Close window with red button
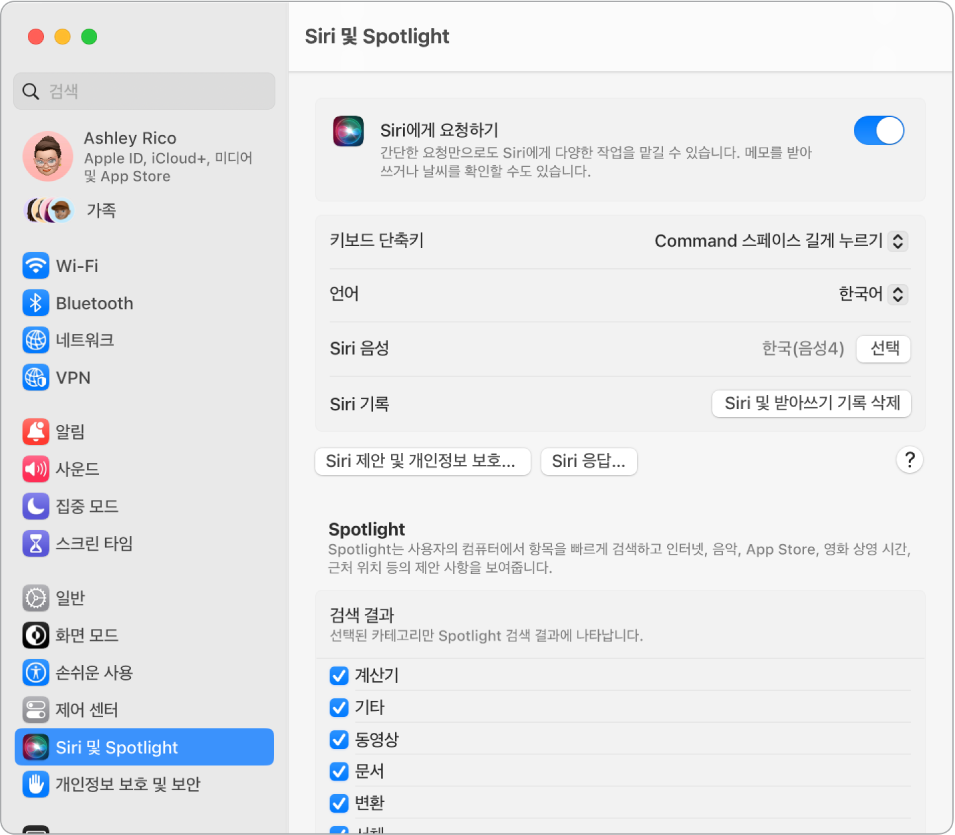Screen dimensions: 955x835 (x=36, y=37)
